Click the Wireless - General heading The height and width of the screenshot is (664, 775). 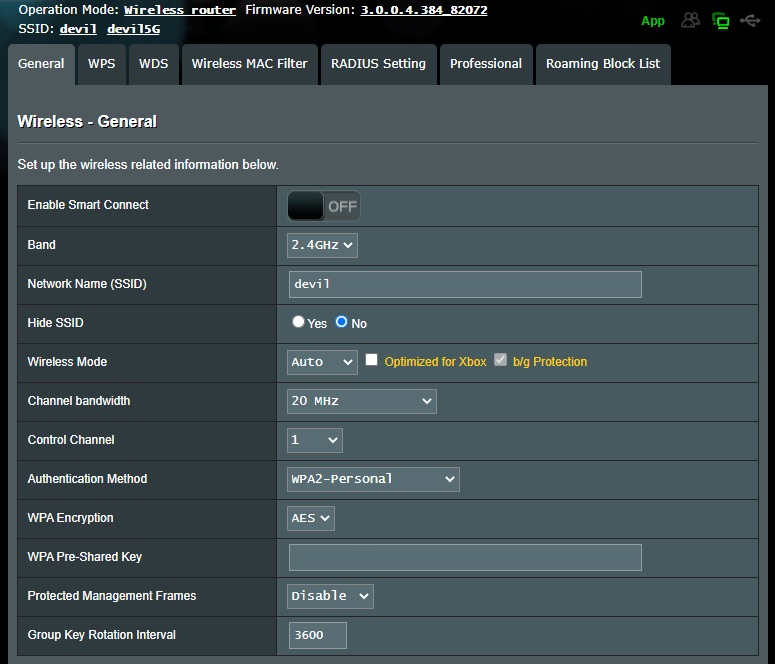(x=87, y=122)
